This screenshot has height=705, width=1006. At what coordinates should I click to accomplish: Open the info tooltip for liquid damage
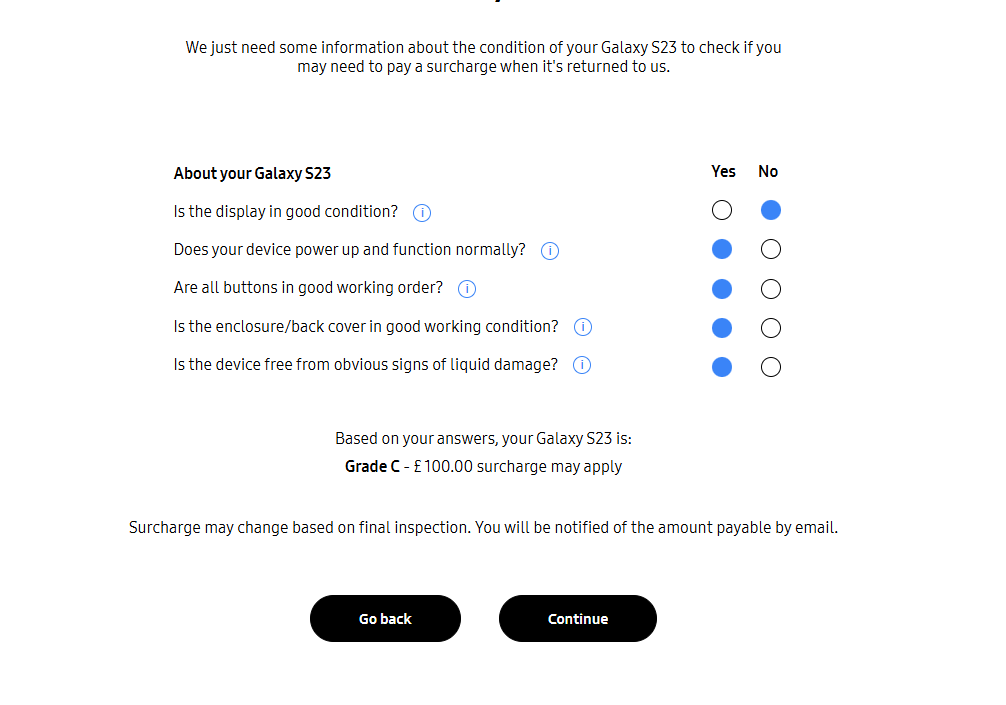pyautogui.click(x=581, y=365)
